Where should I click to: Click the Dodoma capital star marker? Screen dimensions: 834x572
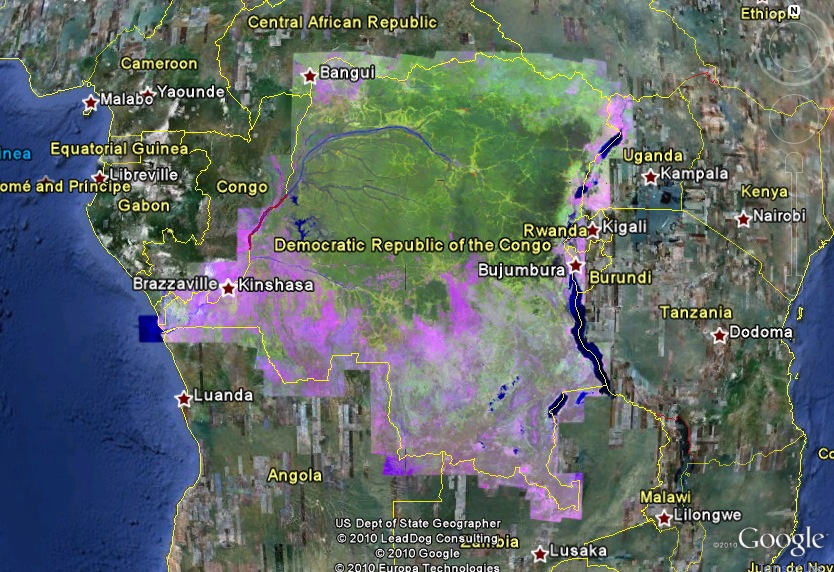pyautogui.click(x=719, y=335)
